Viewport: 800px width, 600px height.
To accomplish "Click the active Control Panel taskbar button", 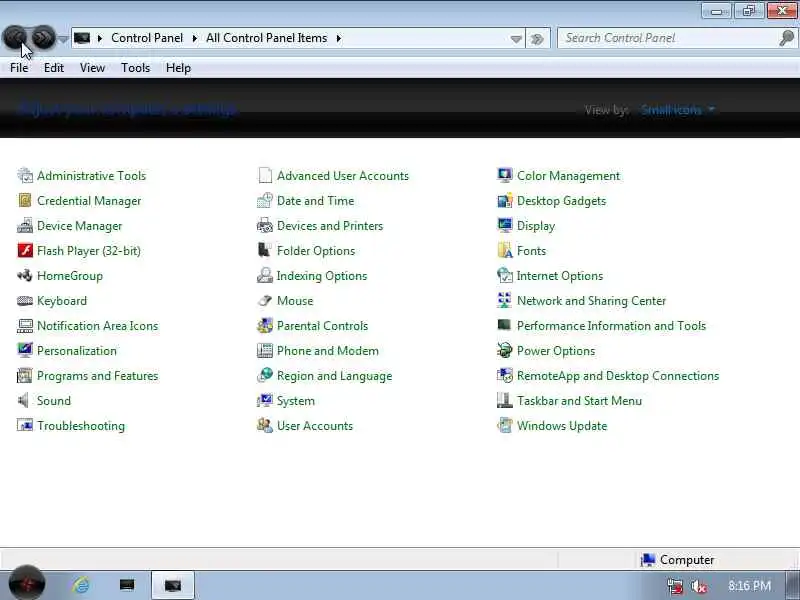I will (172, 585).
